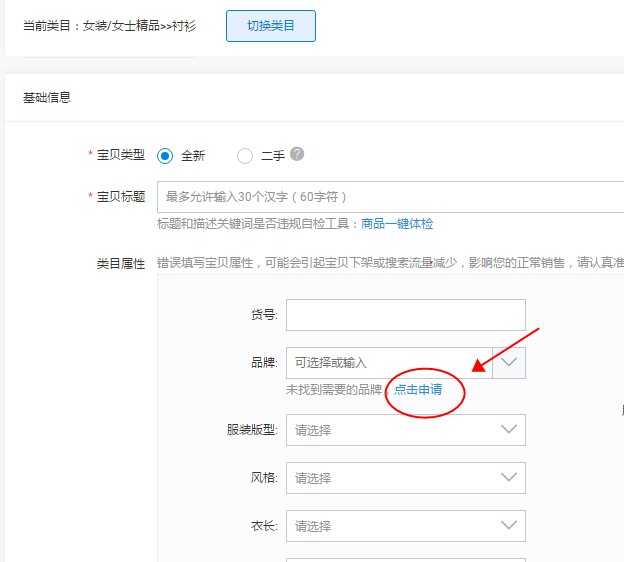Expand the 品牌 dropdown arrow

click(x=509, y=363)
